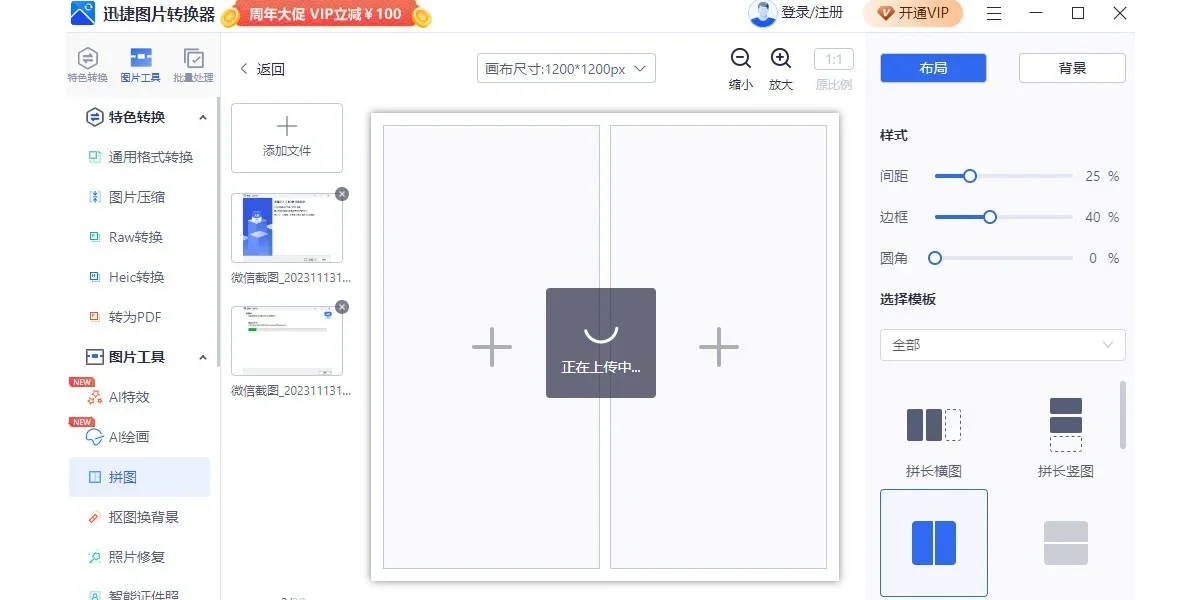Click the AI绘画 item icon
Viewport: 1200px width, 600px height.
coord(95,437)
